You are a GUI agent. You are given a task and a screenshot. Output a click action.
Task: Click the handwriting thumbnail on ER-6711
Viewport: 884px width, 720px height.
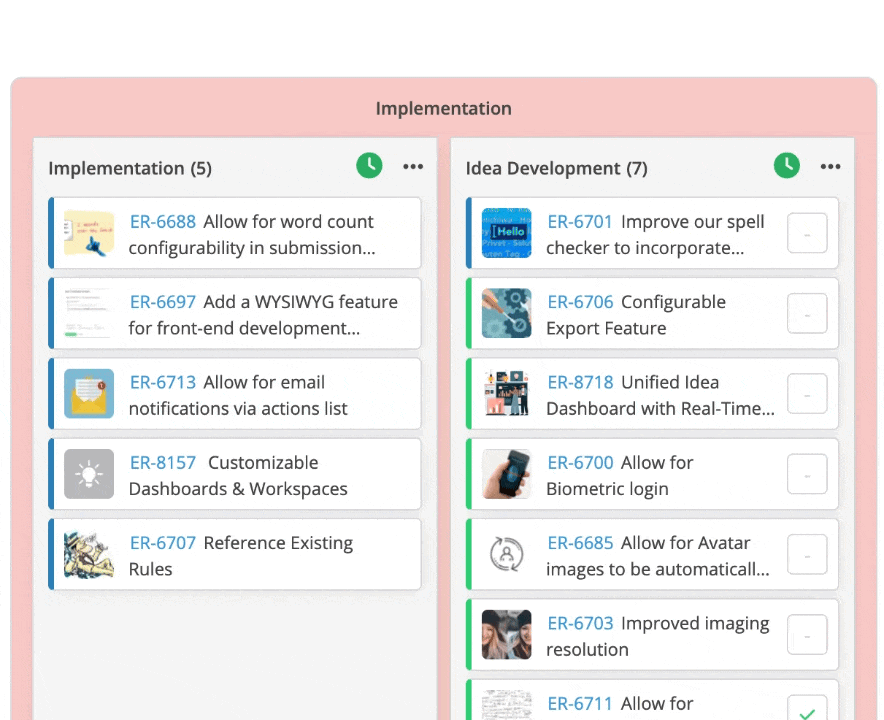[x=506, y=705]
